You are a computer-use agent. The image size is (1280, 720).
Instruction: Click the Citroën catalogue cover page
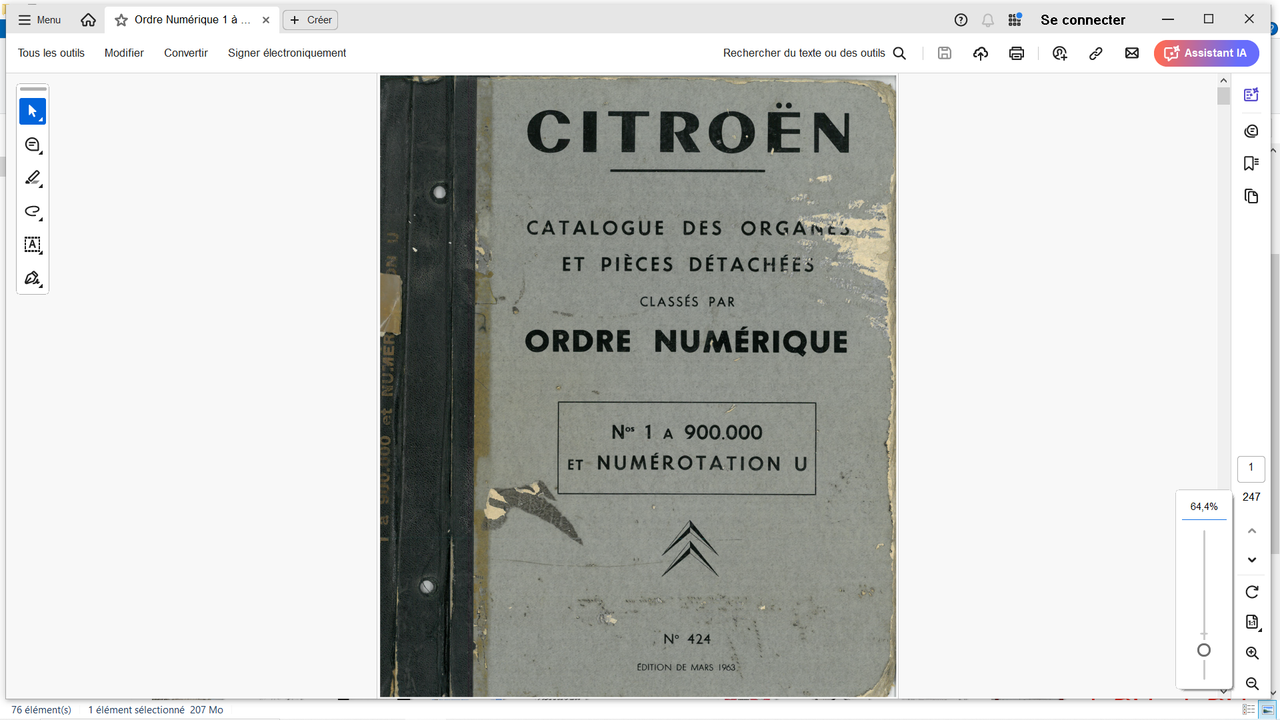pyautogui.click(x=638, y=386)
